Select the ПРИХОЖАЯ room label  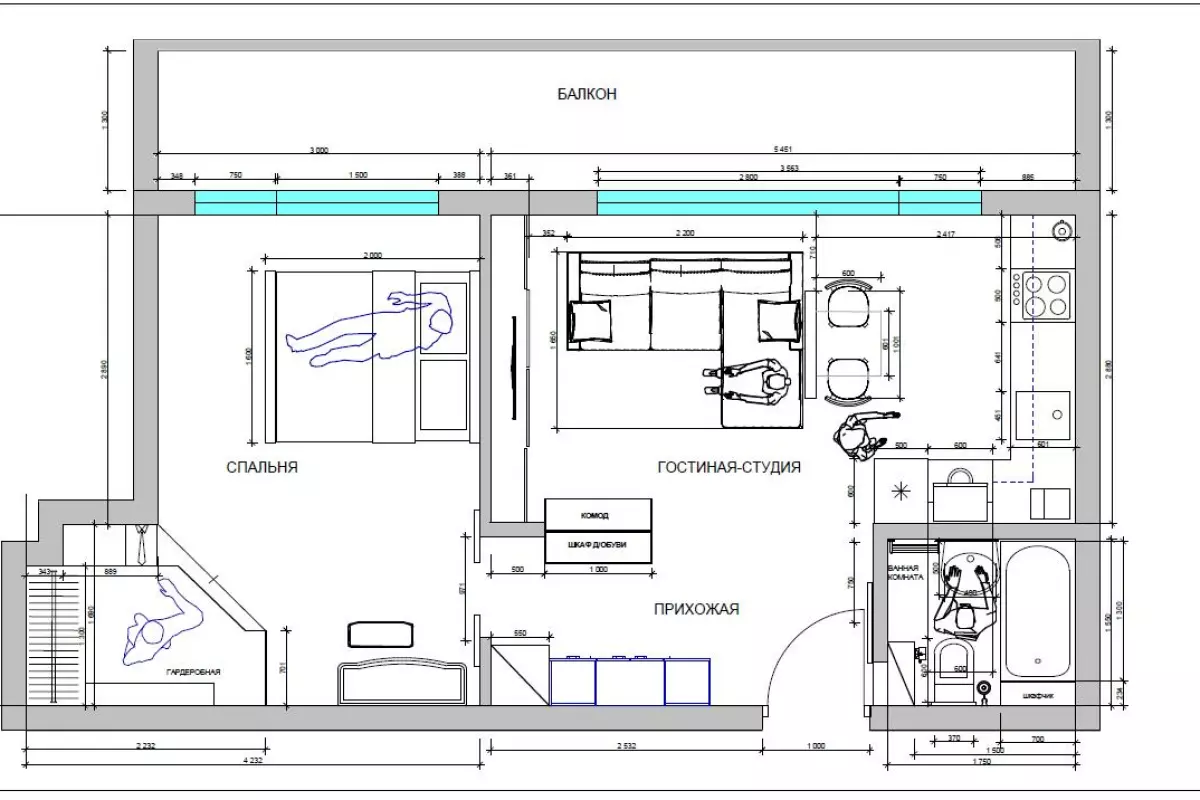coord(696,608)
